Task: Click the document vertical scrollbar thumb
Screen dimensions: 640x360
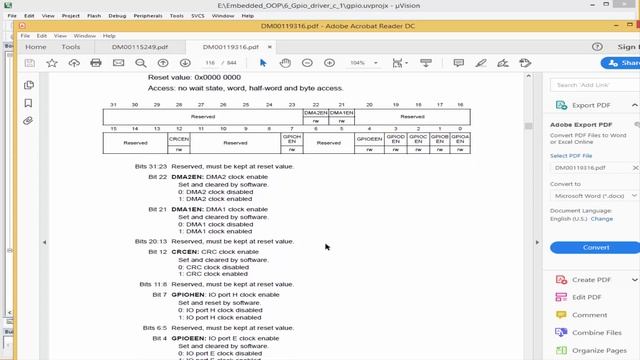Action: 529,126
